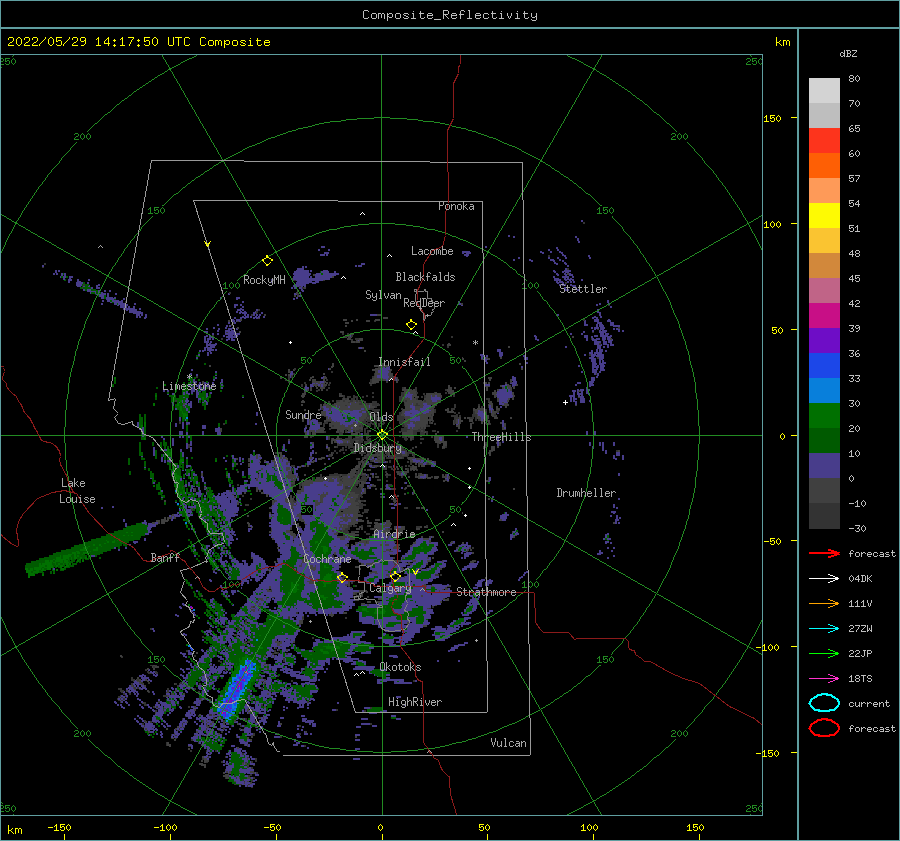Screen dimensions: 900x841
Task: Click the yellow diamond marker above the Calgary label
Action: [x=395, y=576]
